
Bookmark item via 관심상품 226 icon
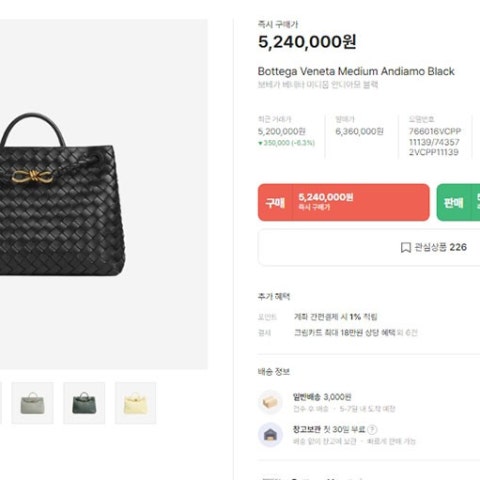[x=405, y=247]
